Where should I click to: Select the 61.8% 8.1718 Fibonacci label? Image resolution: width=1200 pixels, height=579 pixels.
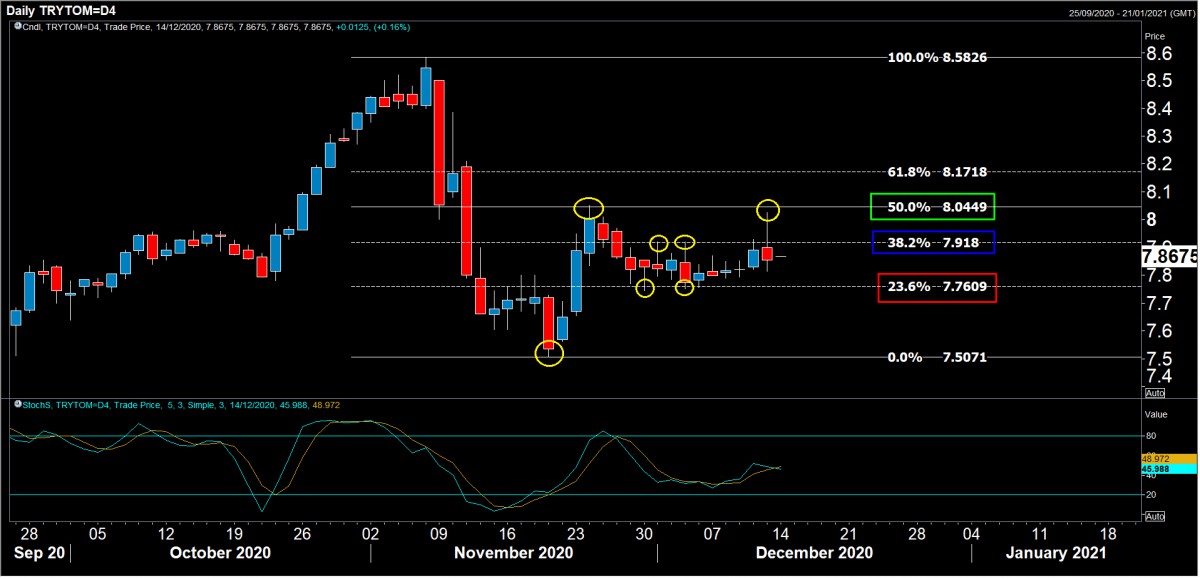(937, 172)
